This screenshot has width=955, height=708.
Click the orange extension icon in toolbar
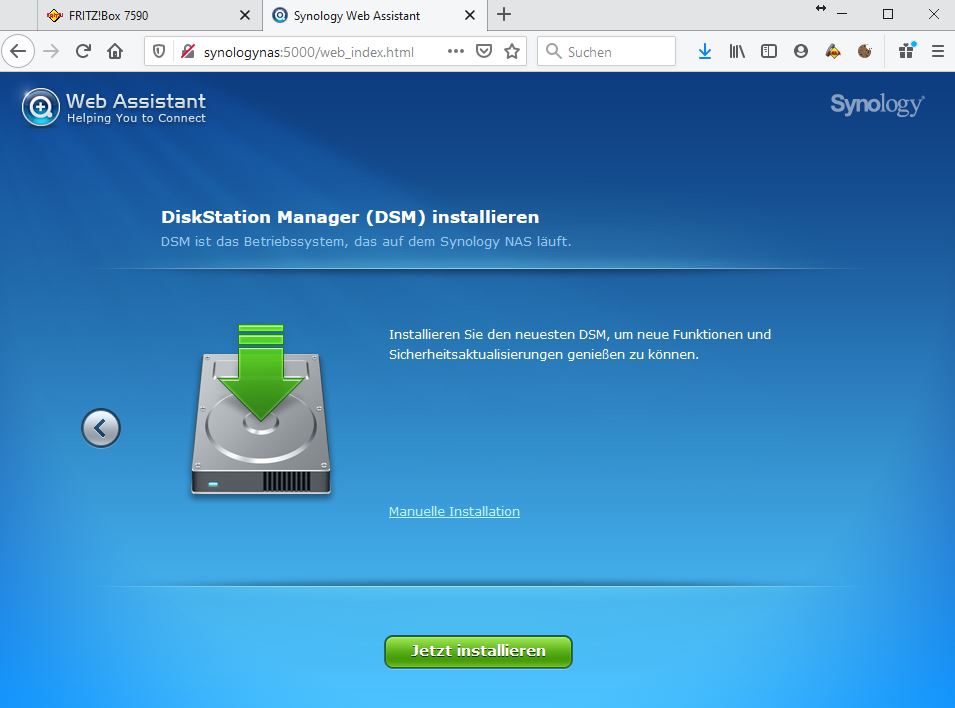[833, 52]
